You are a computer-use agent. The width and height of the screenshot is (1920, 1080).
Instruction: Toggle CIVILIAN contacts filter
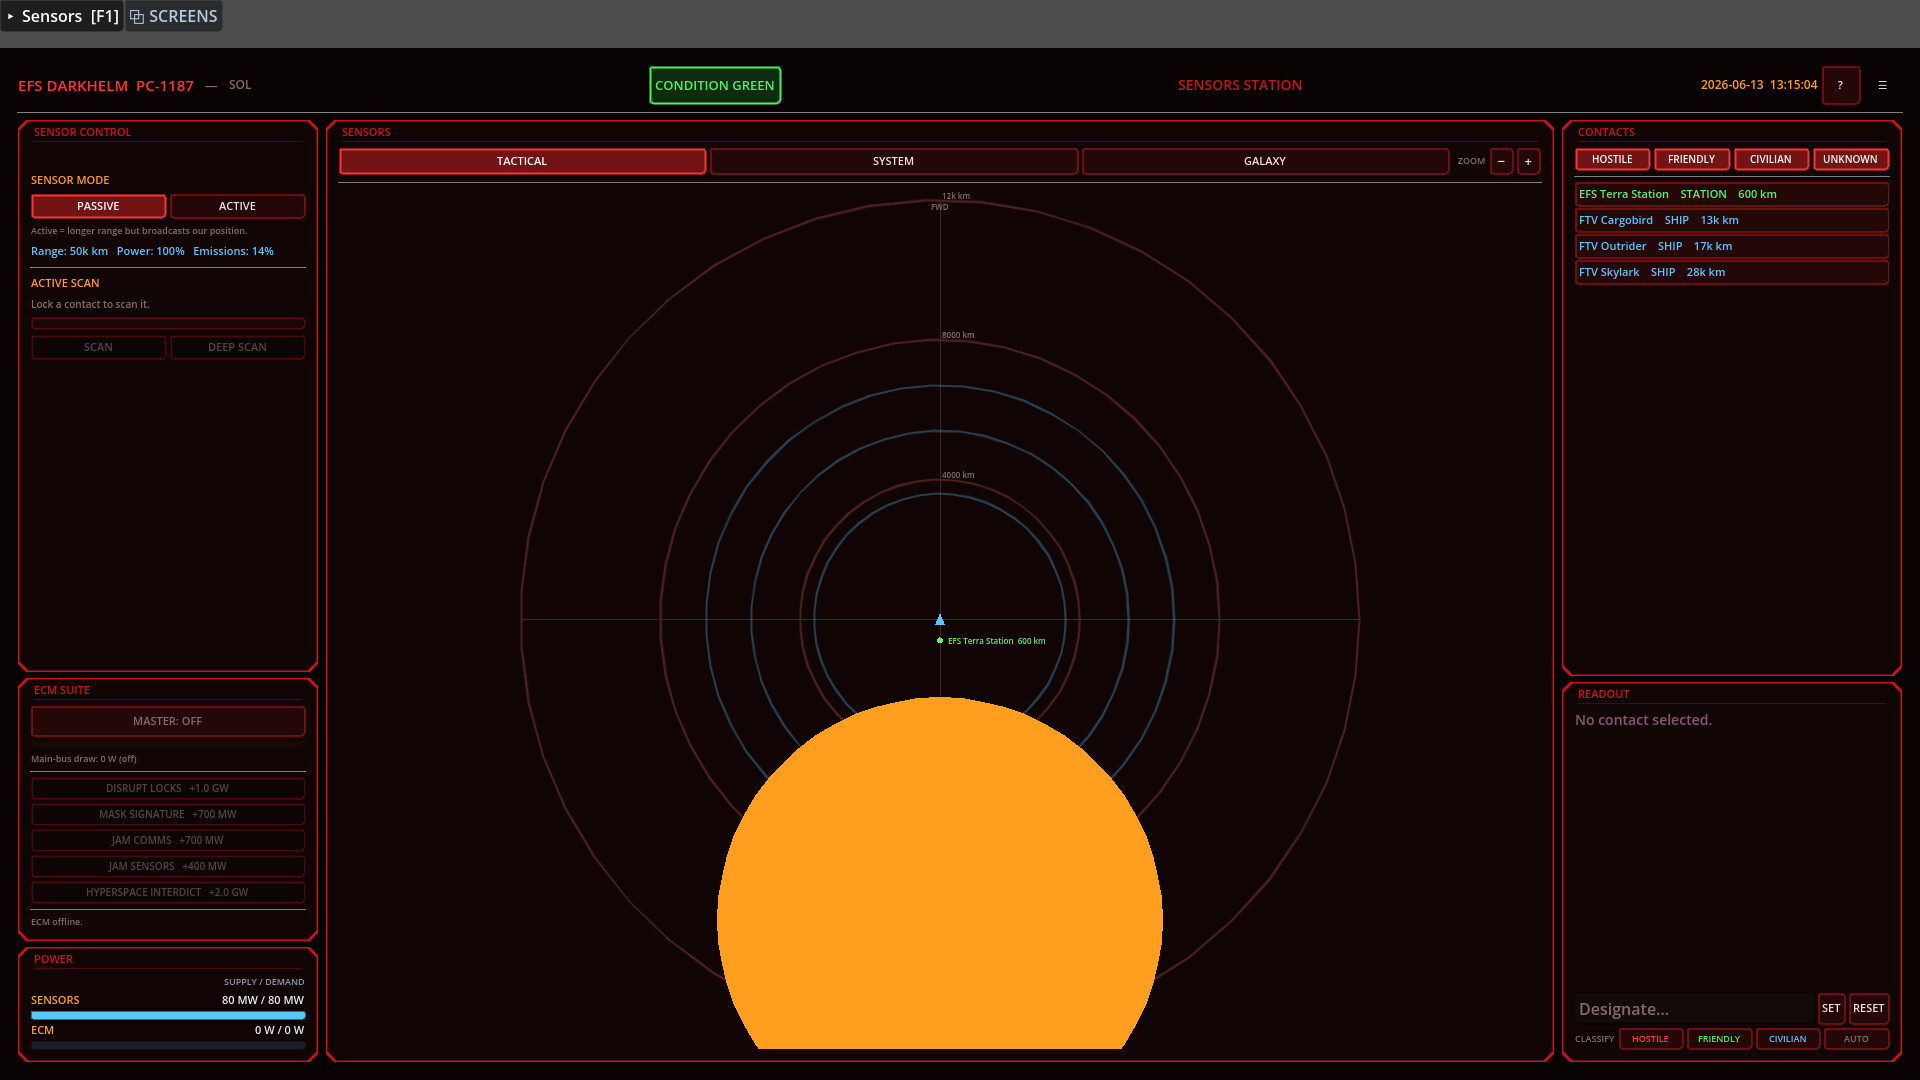[1770, 159]
